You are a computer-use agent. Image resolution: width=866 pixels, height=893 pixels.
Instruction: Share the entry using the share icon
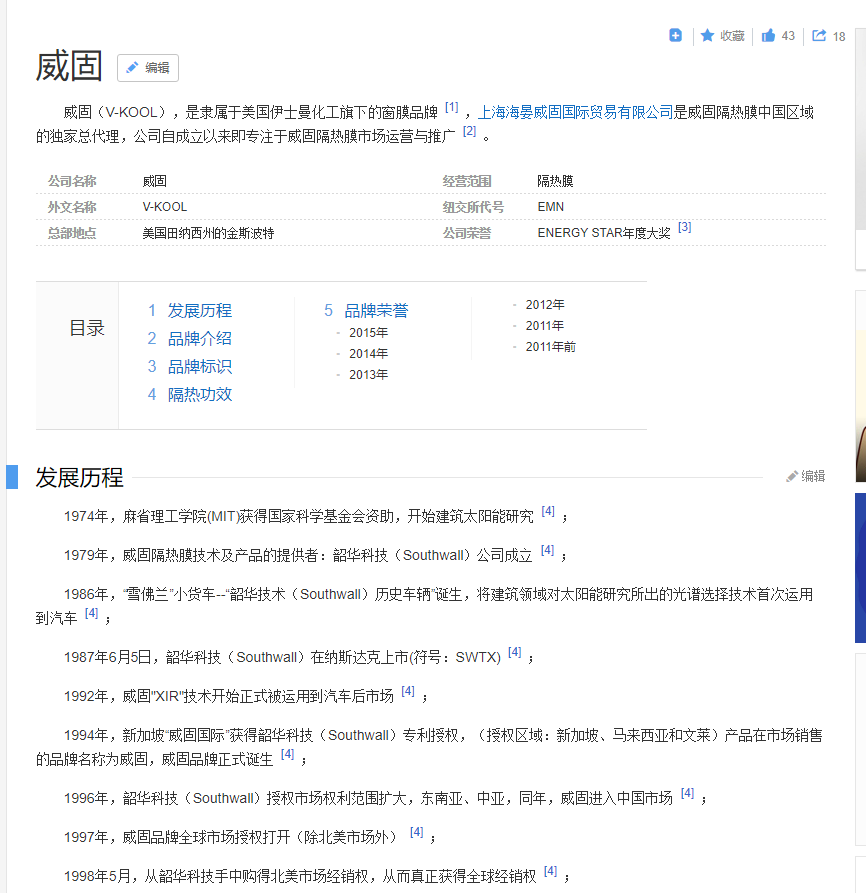click(x=819, y=35)
